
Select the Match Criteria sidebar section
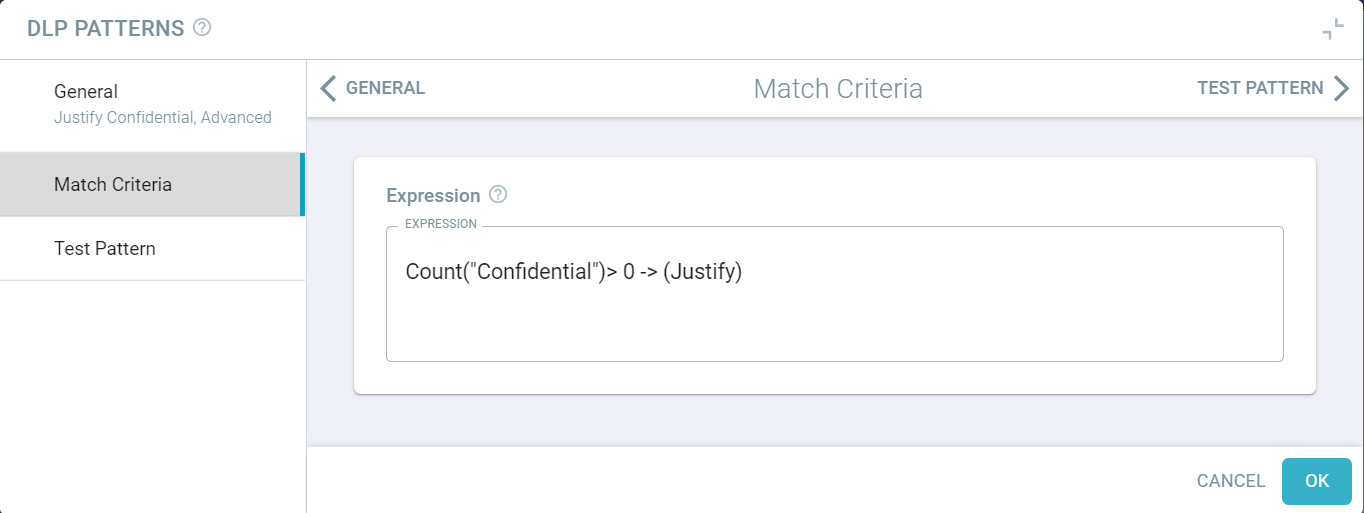pos(152,184)
